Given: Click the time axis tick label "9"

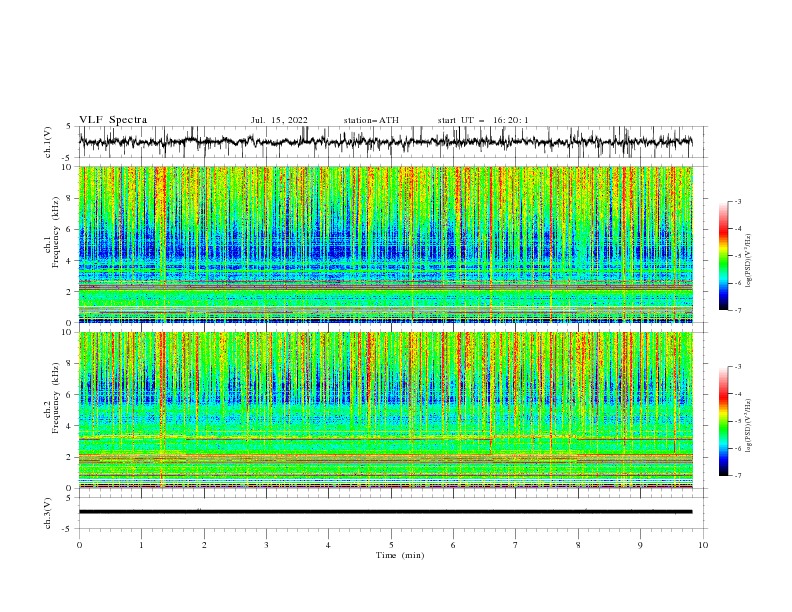Looking at the screenshot, I should point(640,545).
